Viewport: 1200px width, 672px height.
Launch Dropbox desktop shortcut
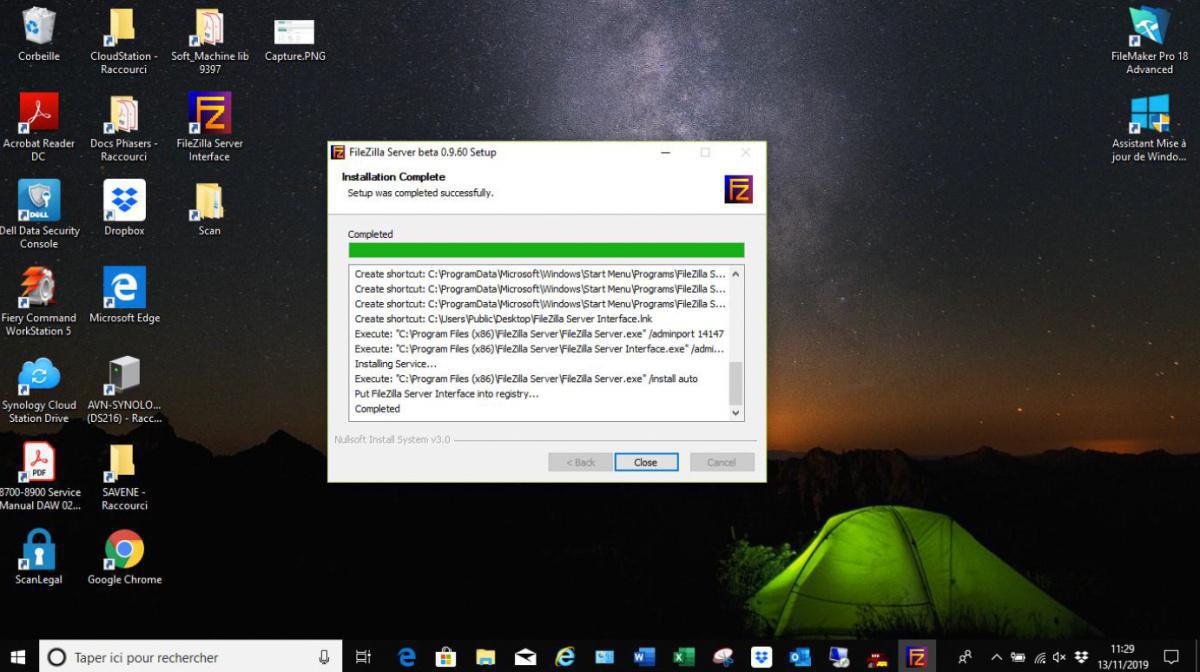click(124, 207)
